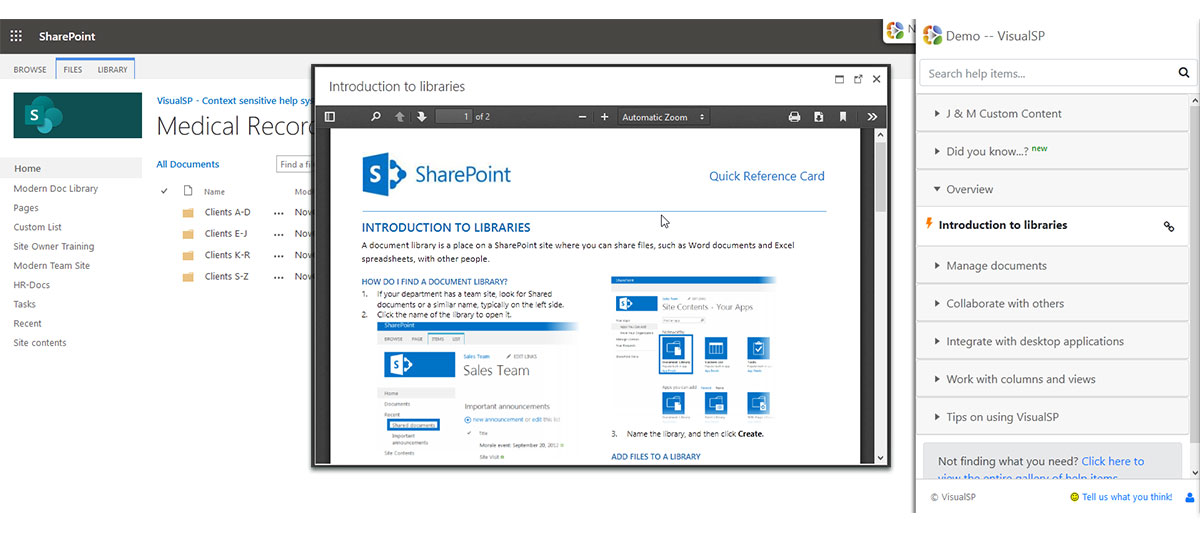Open HR-Docs nav link
The image size is (1200, 533).
[31, 285]
